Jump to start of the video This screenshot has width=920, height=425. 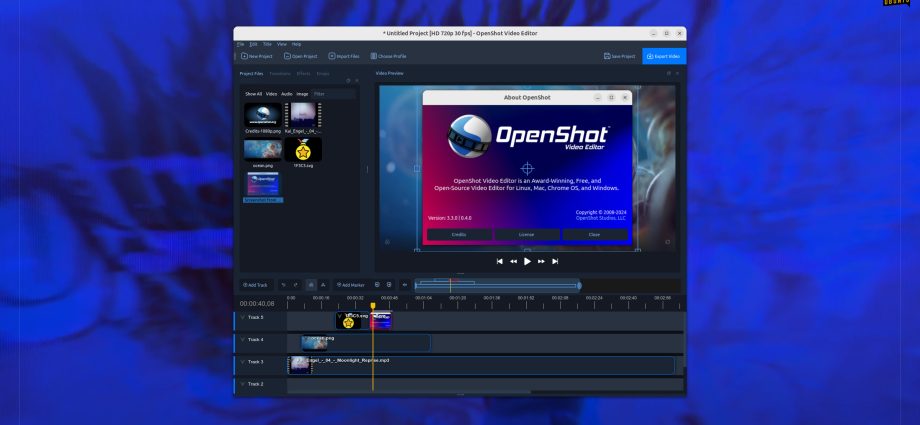(x=499, y=261)
